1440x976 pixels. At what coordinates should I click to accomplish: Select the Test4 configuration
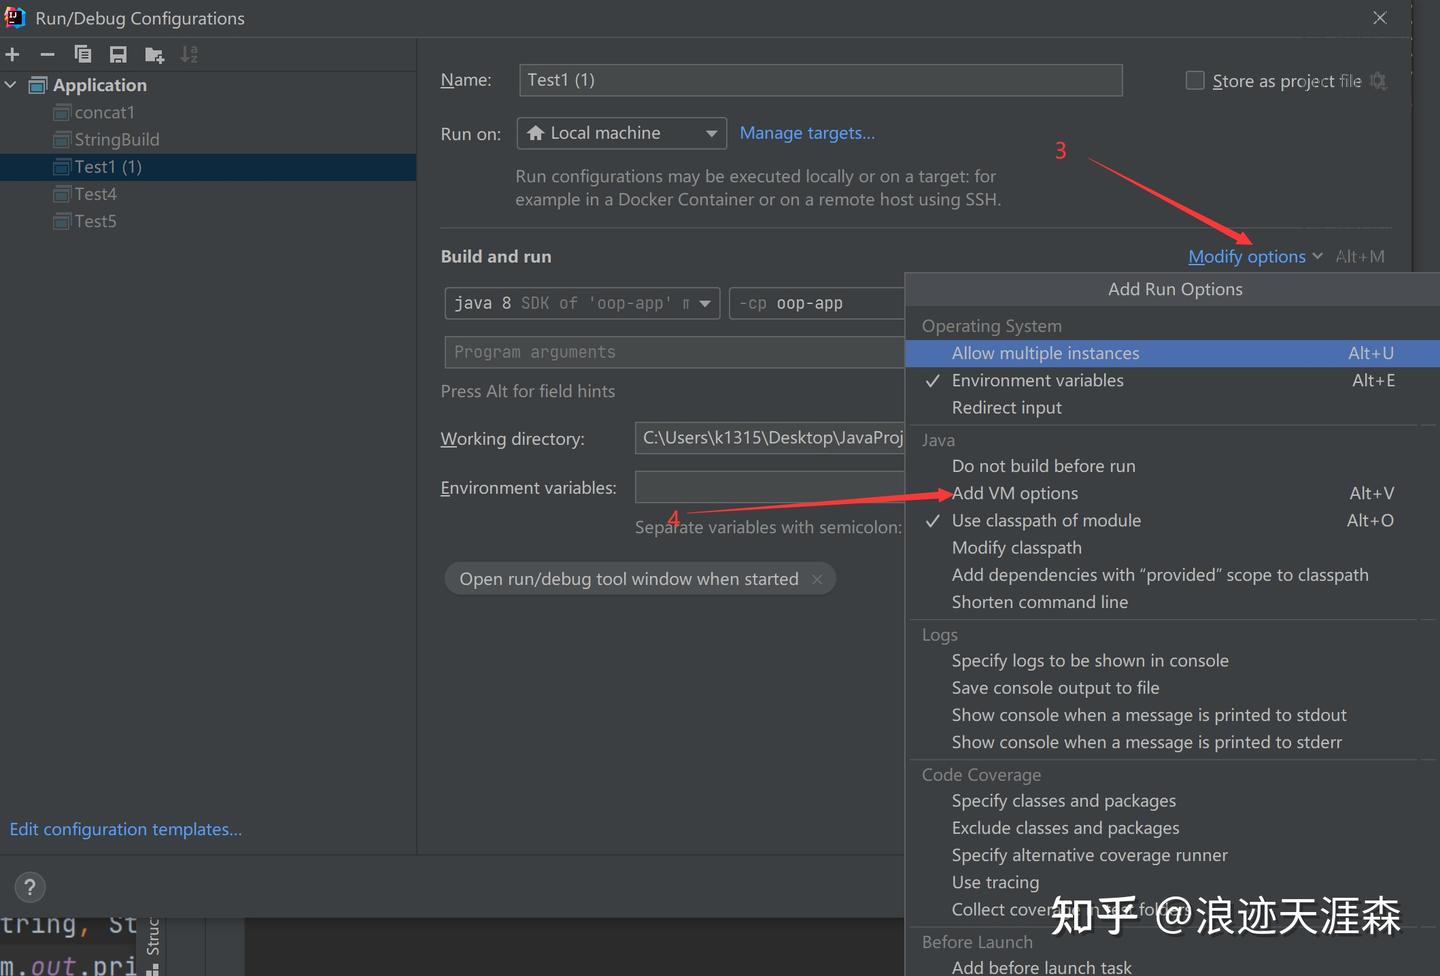[x=94, y=193]
